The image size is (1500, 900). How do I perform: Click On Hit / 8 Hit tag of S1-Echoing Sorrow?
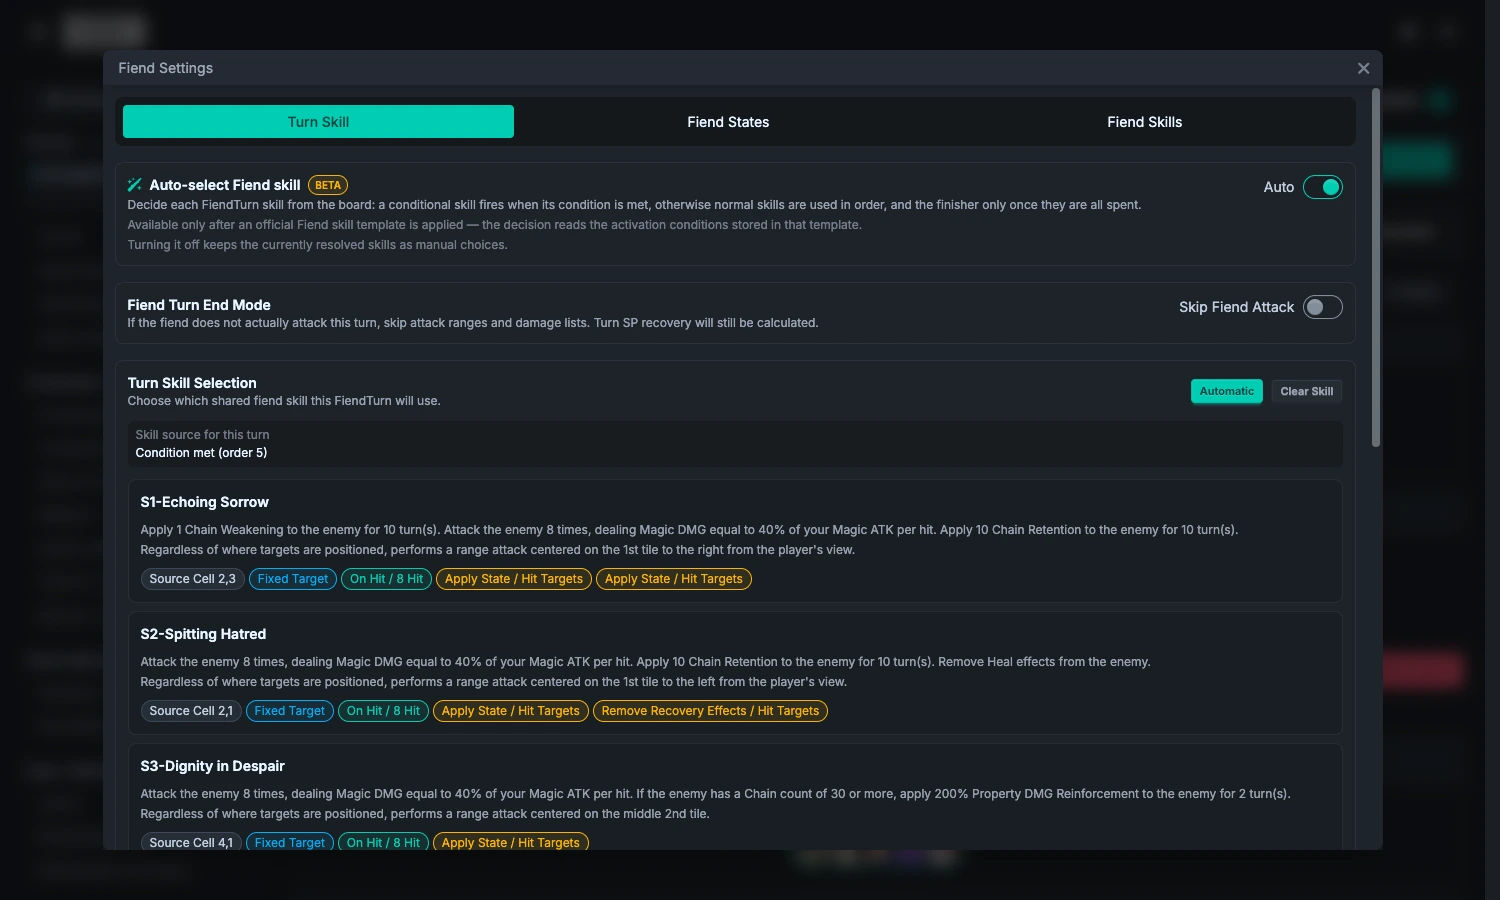tap(386, 579)
